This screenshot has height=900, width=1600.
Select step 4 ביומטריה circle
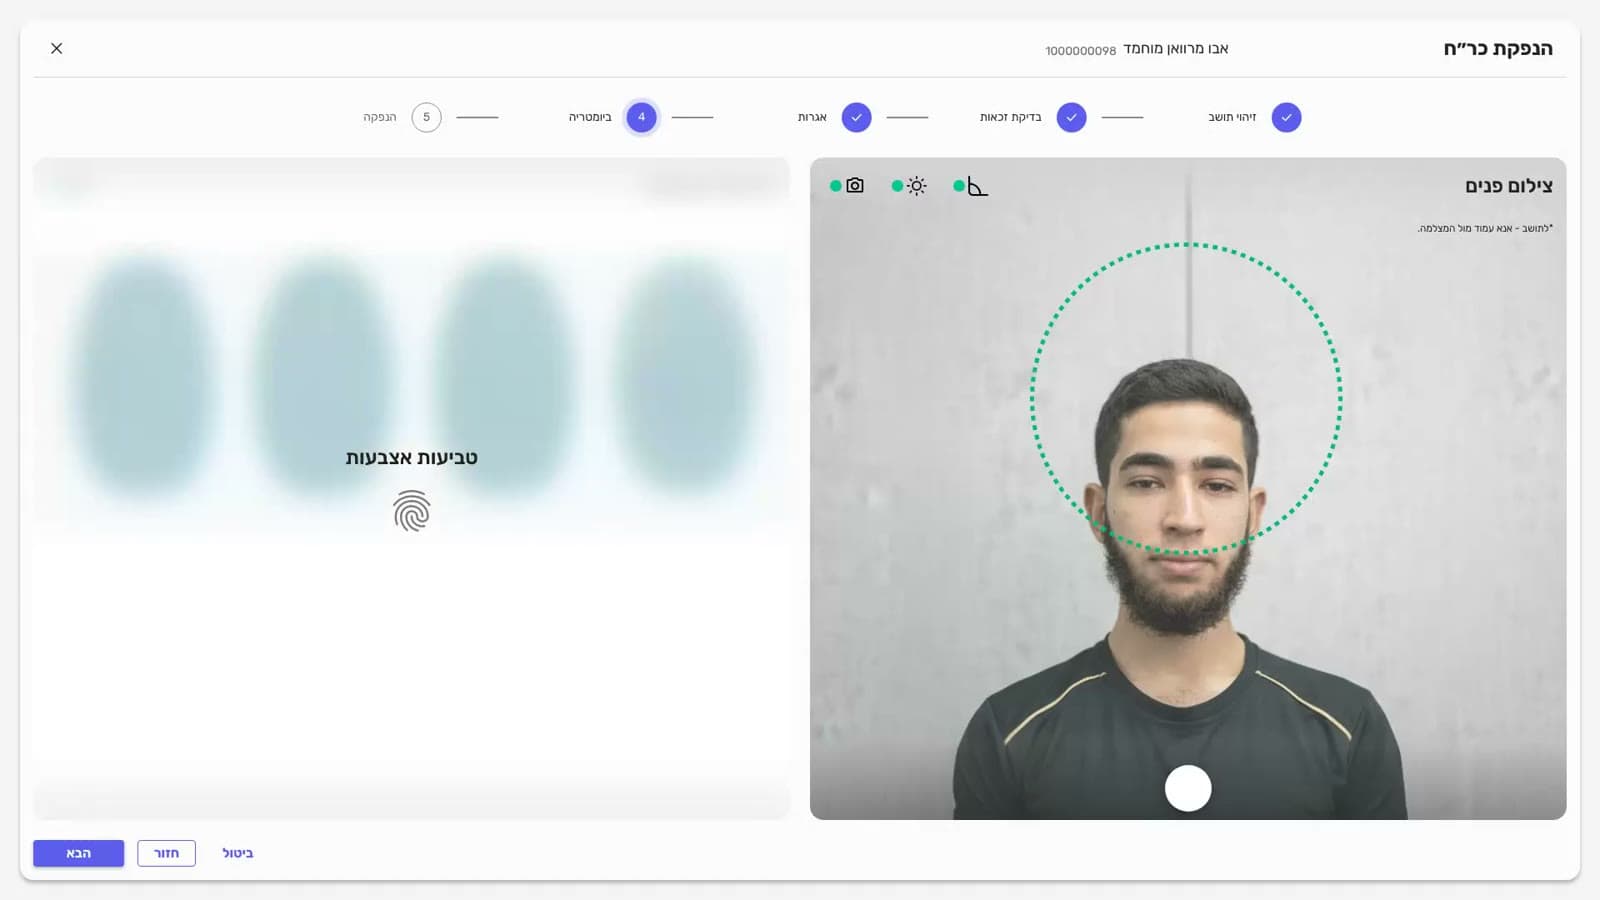642,117
